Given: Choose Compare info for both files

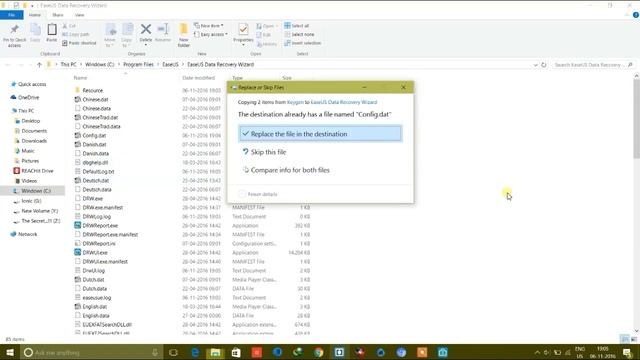Looking at the screenshot, I should (x=286, y=170).
